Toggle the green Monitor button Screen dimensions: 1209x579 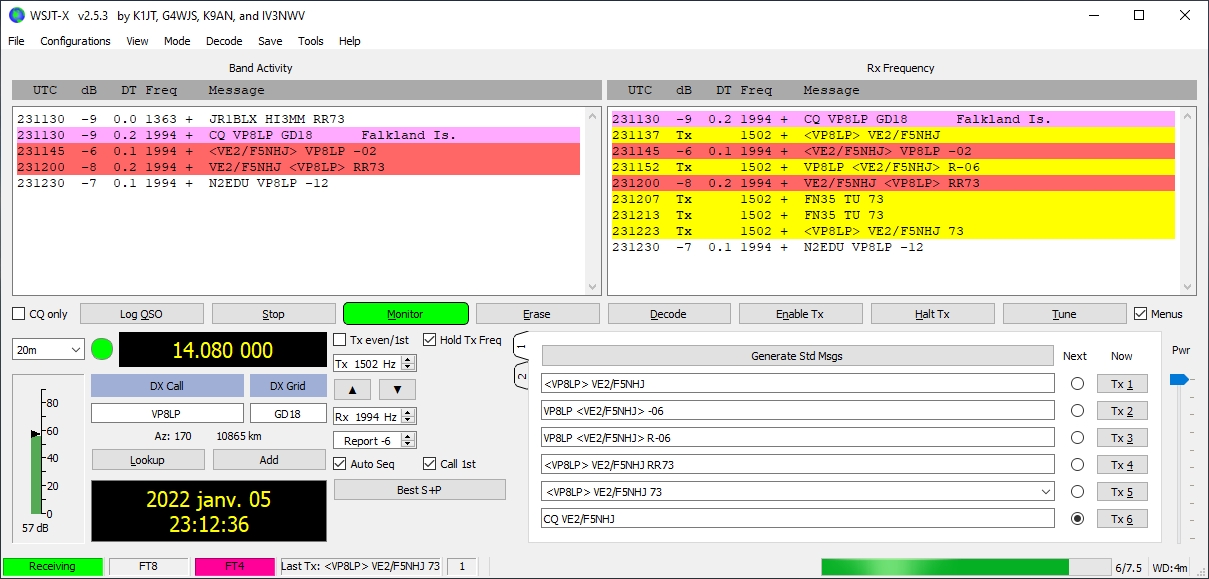pos(406,314)
